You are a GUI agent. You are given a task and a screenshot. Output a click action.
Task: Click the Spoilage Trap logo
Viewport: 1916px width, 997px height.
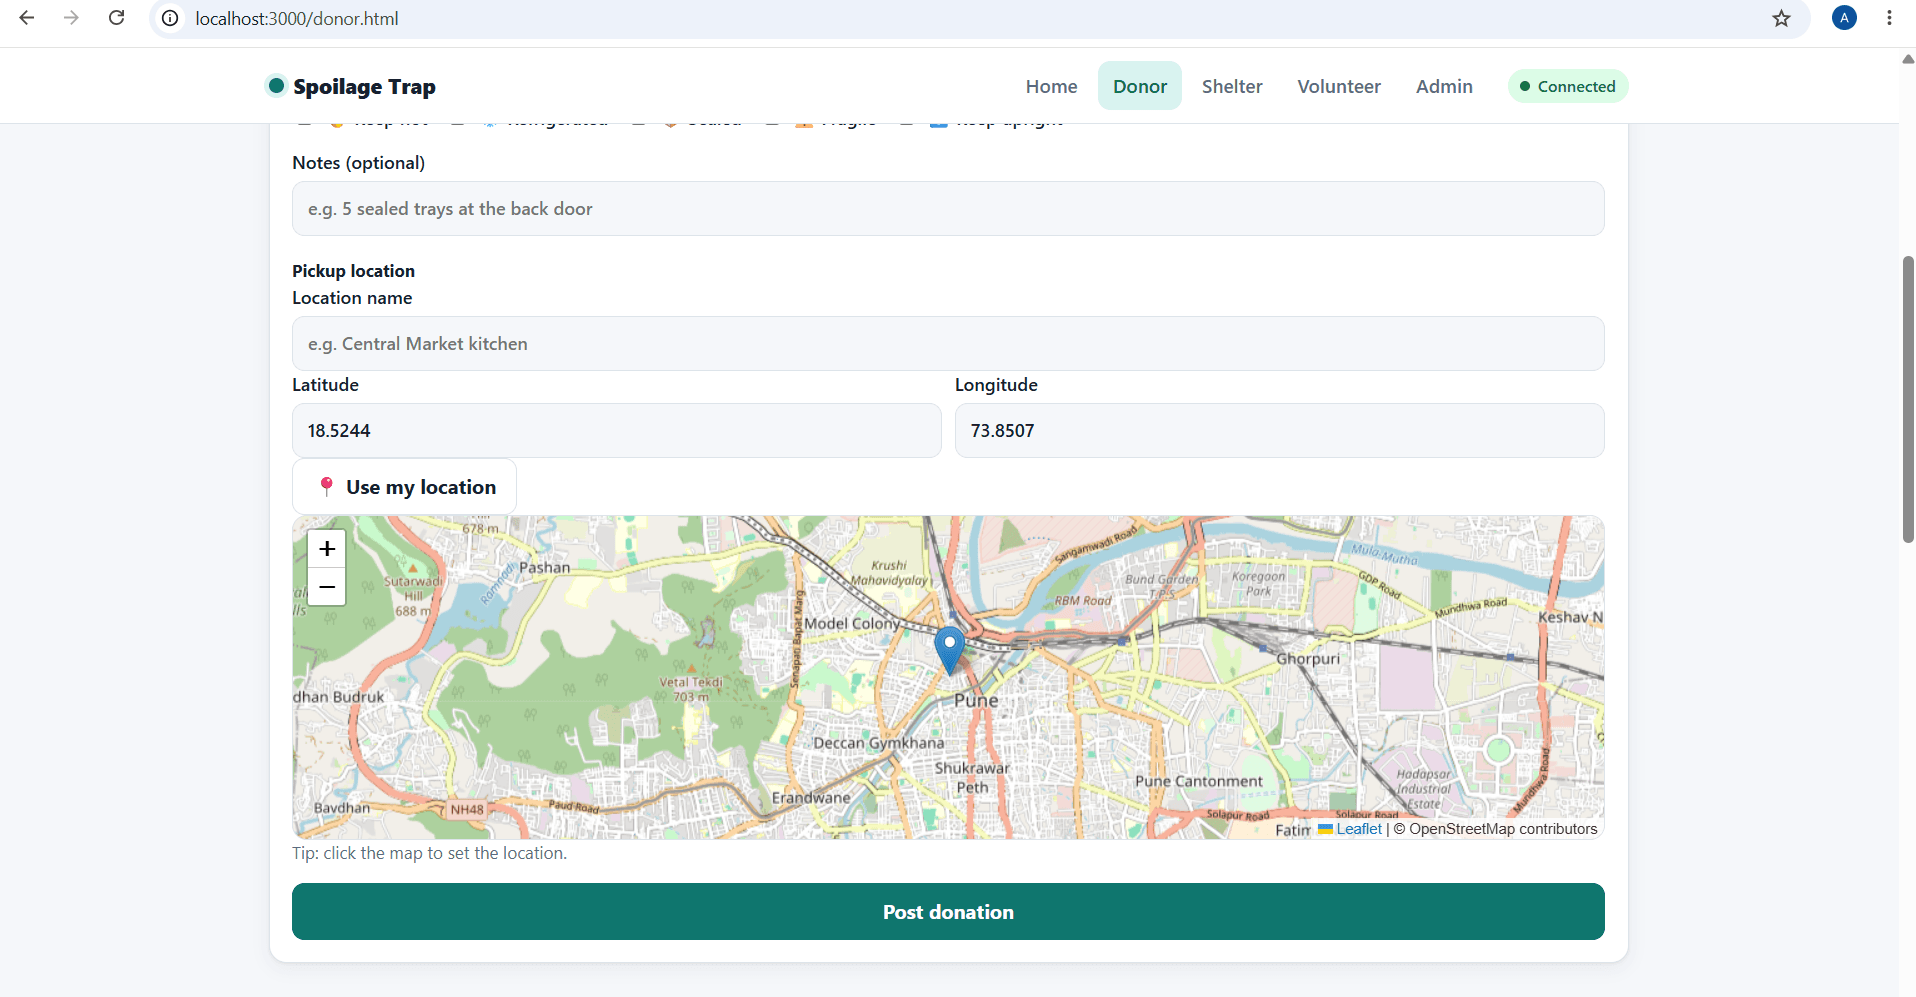point(350,86)
